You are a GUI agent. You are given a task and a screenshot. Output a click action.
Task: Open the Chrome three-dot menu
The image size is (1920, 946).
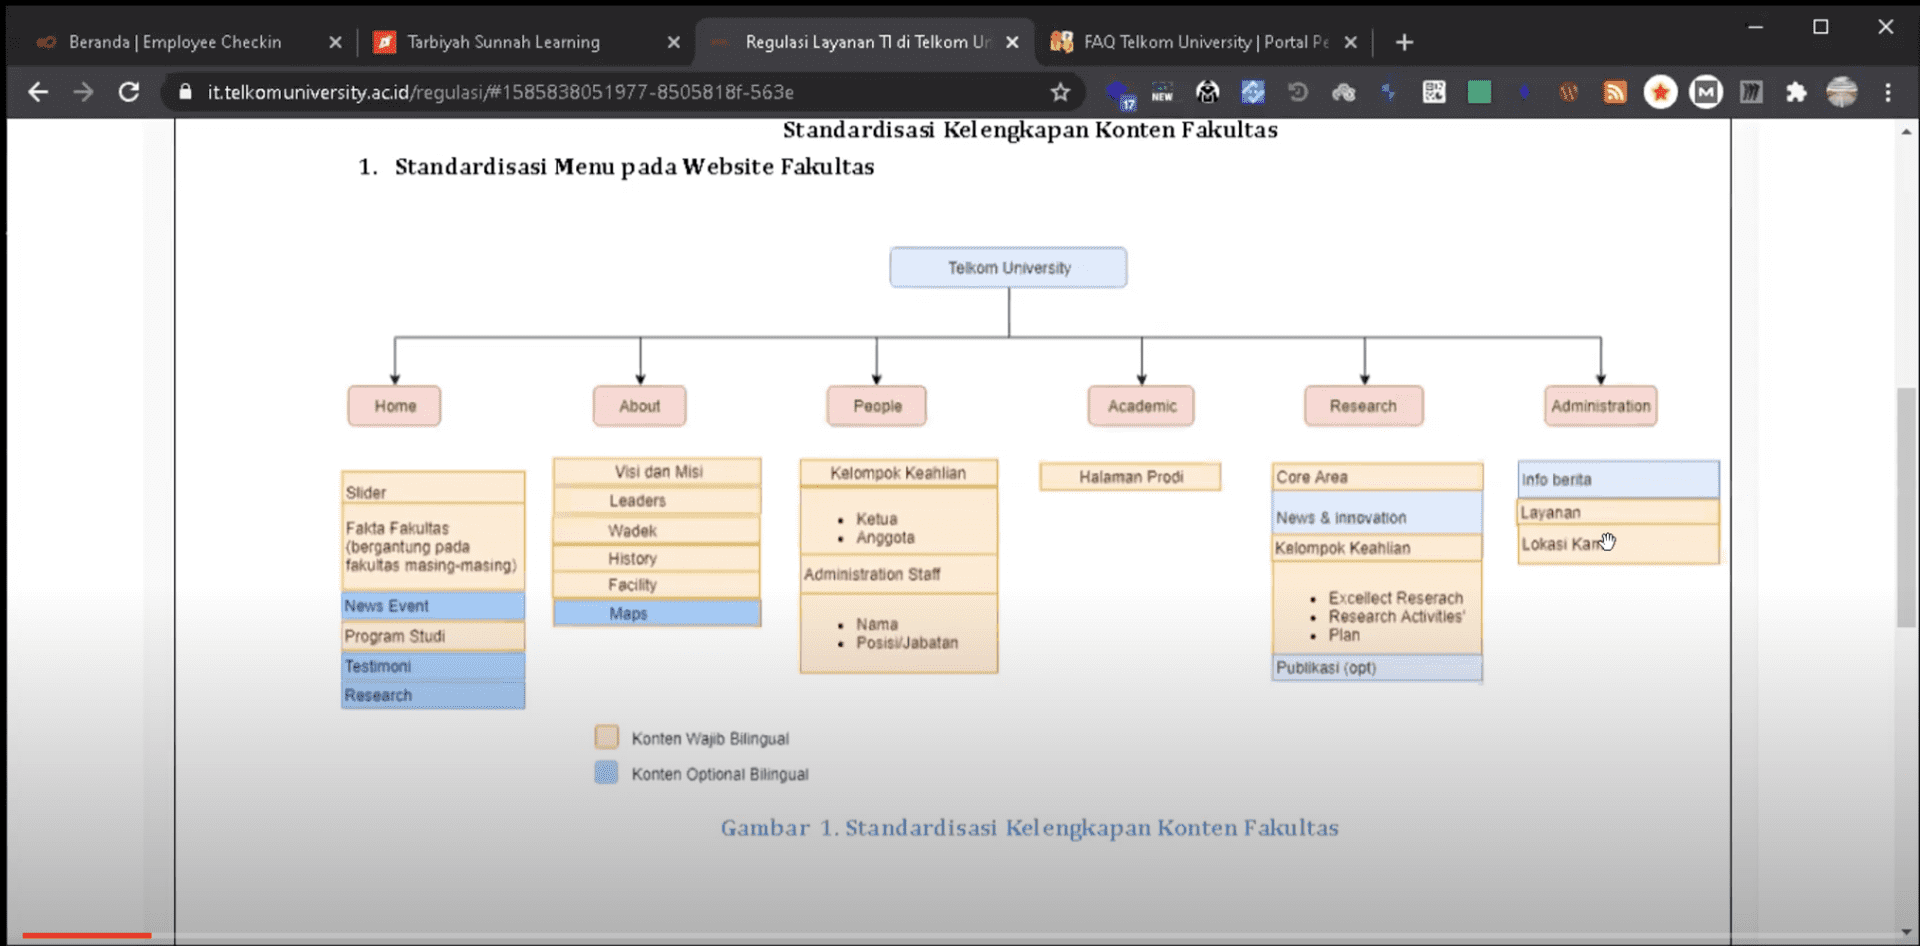(1888, 92)
